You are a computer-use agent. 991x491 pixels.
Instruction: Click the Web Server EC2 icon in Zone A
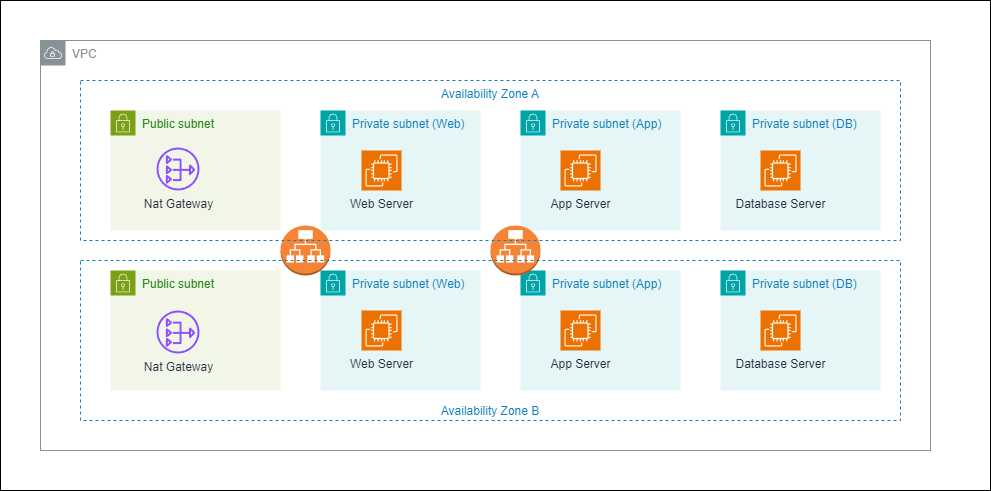(x=381, y=170)
